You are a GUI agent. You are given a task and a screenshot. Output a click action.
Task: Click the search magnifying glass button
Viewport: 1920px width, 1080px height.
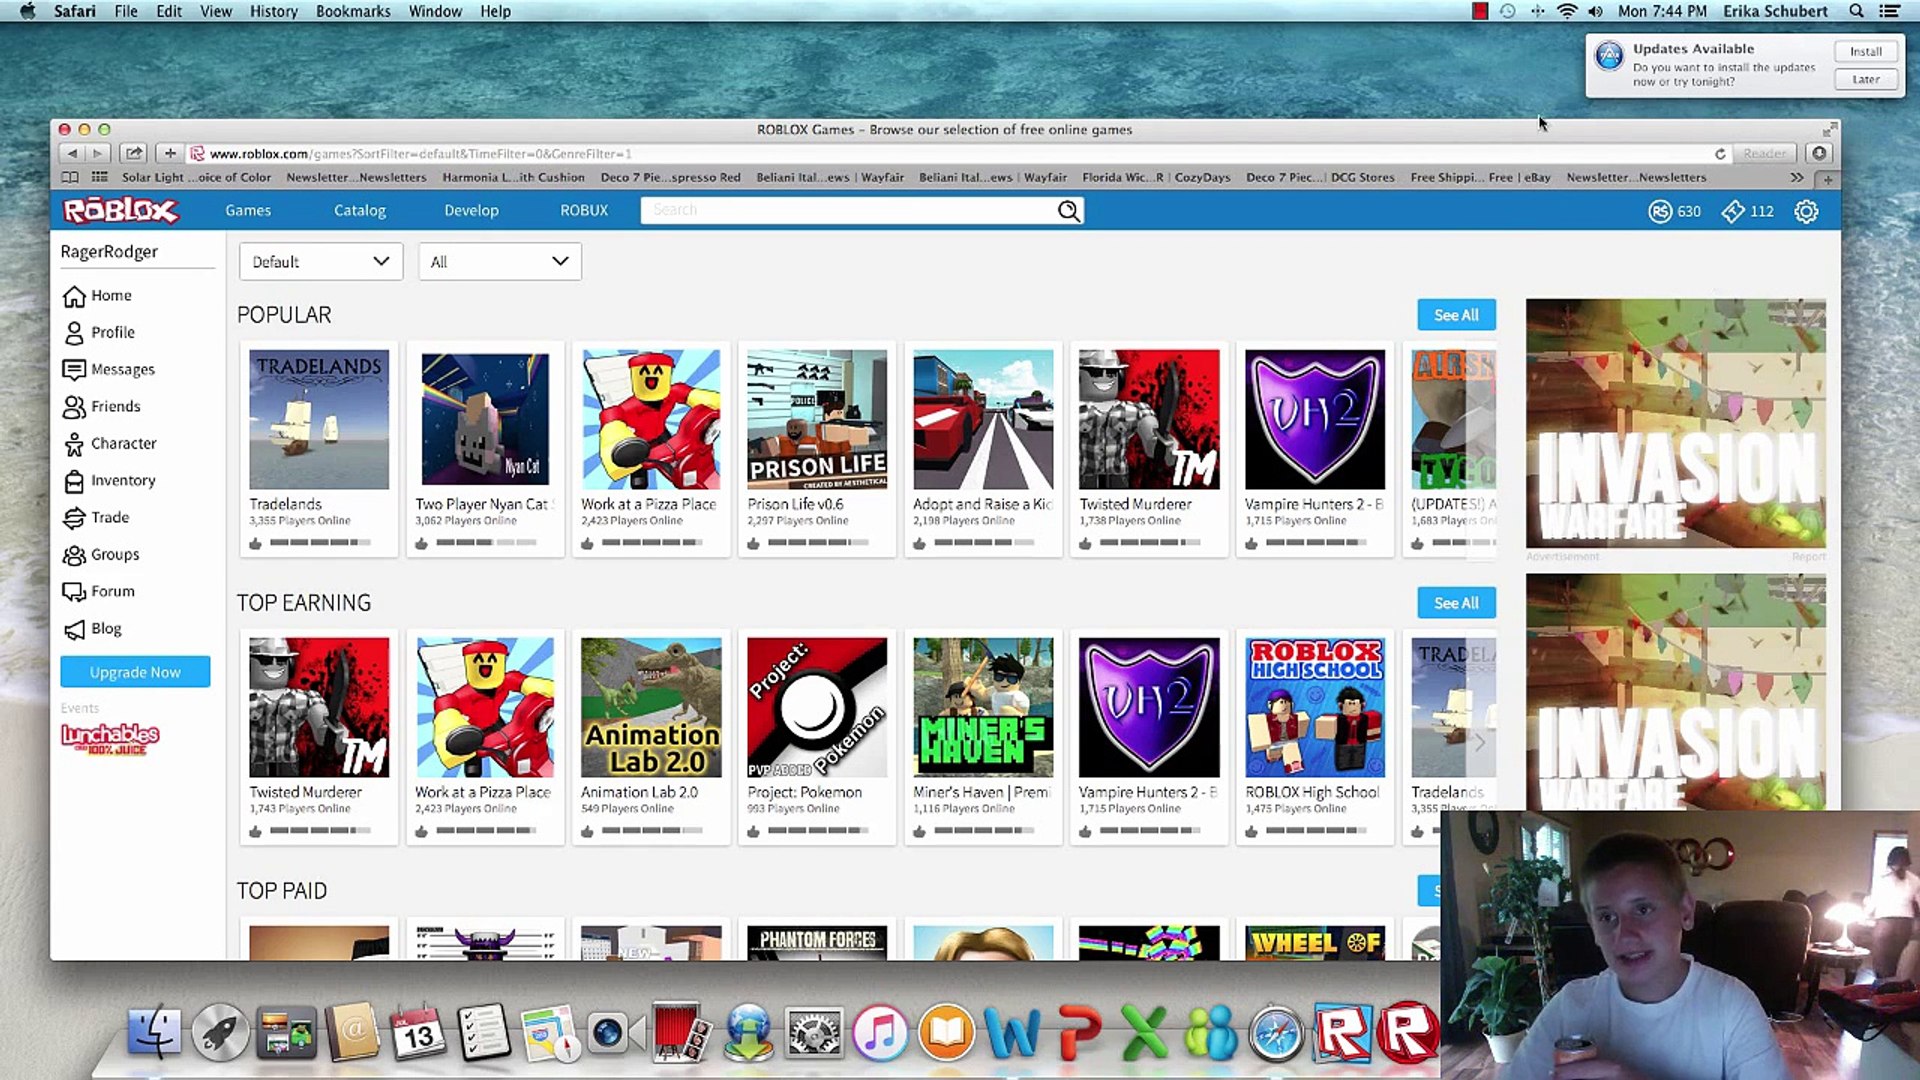coord(1068,210)
